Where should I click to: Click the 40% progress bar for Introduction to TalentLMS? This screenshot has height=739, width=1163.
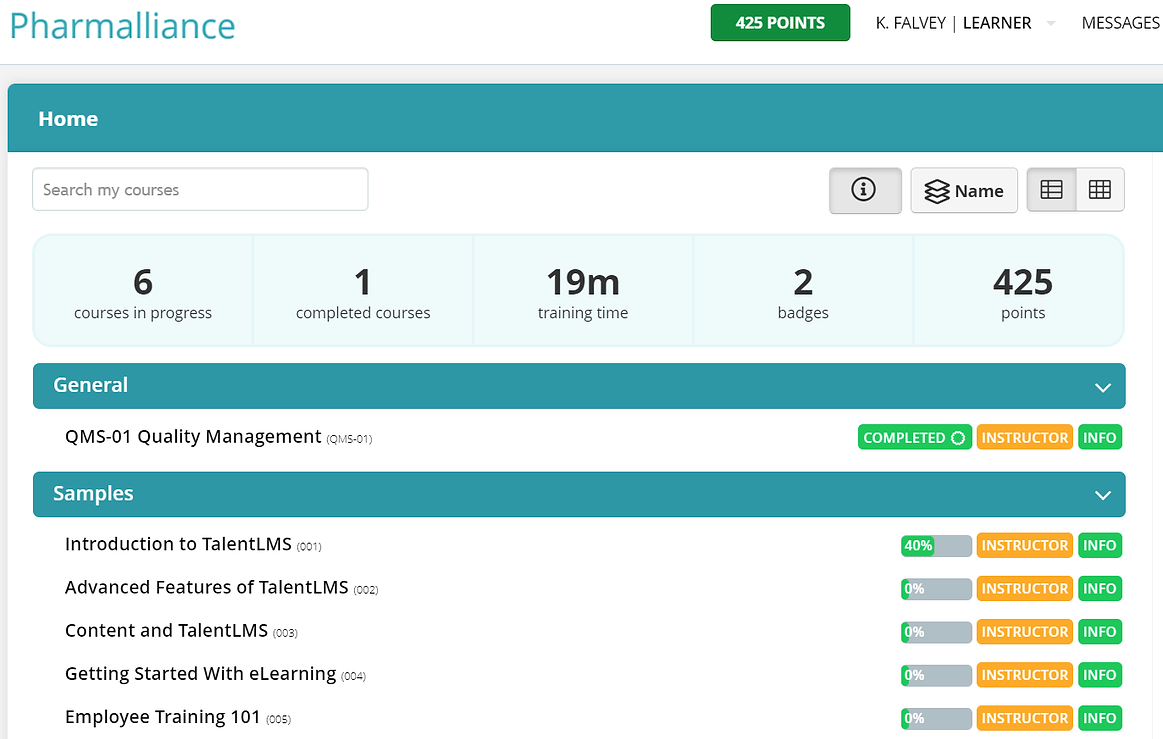(936, 545)
